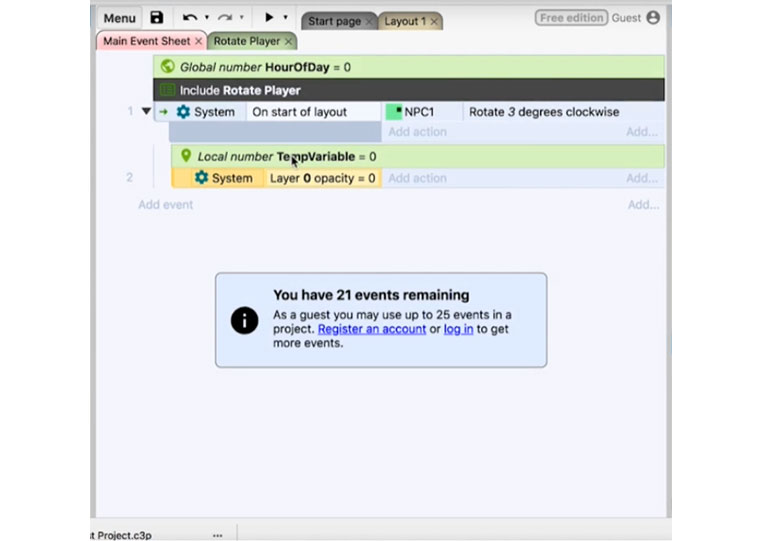Click Add... at right of event 2

642,178
